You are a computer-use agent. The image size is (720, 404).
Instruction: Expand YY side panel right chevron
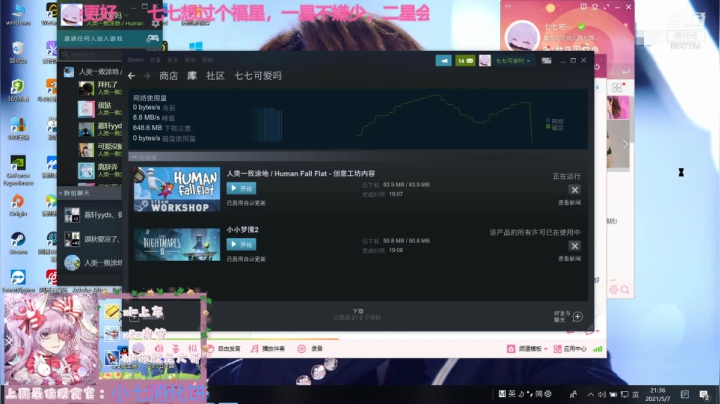tap(625, 145)
